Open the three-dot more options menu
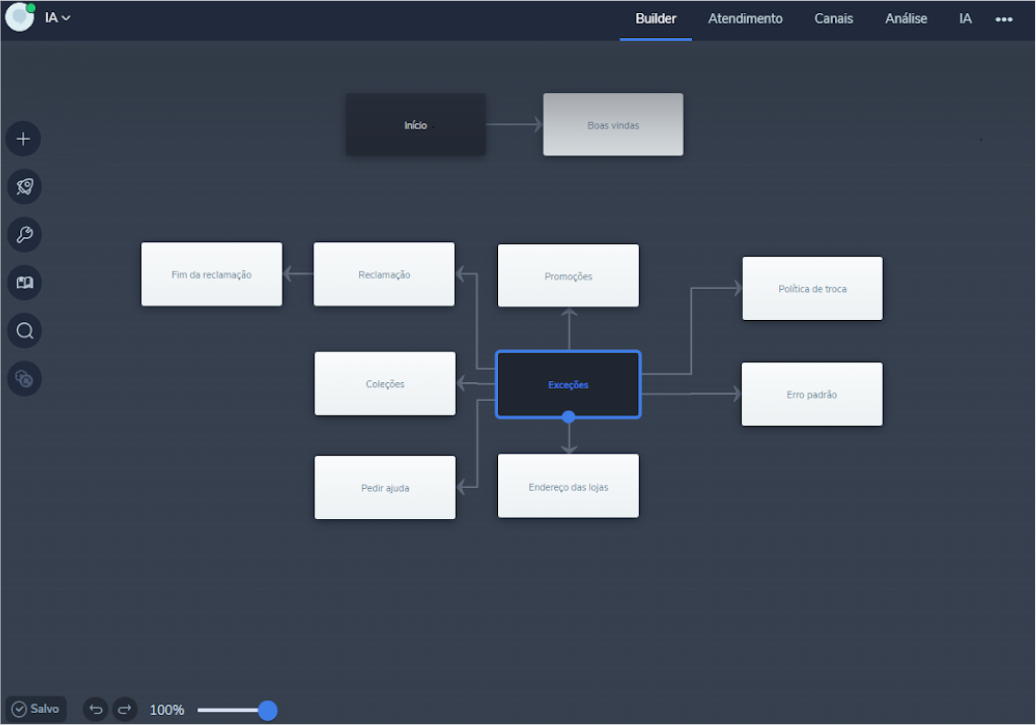The image size is (1036, 725). tap(1004, 19)
